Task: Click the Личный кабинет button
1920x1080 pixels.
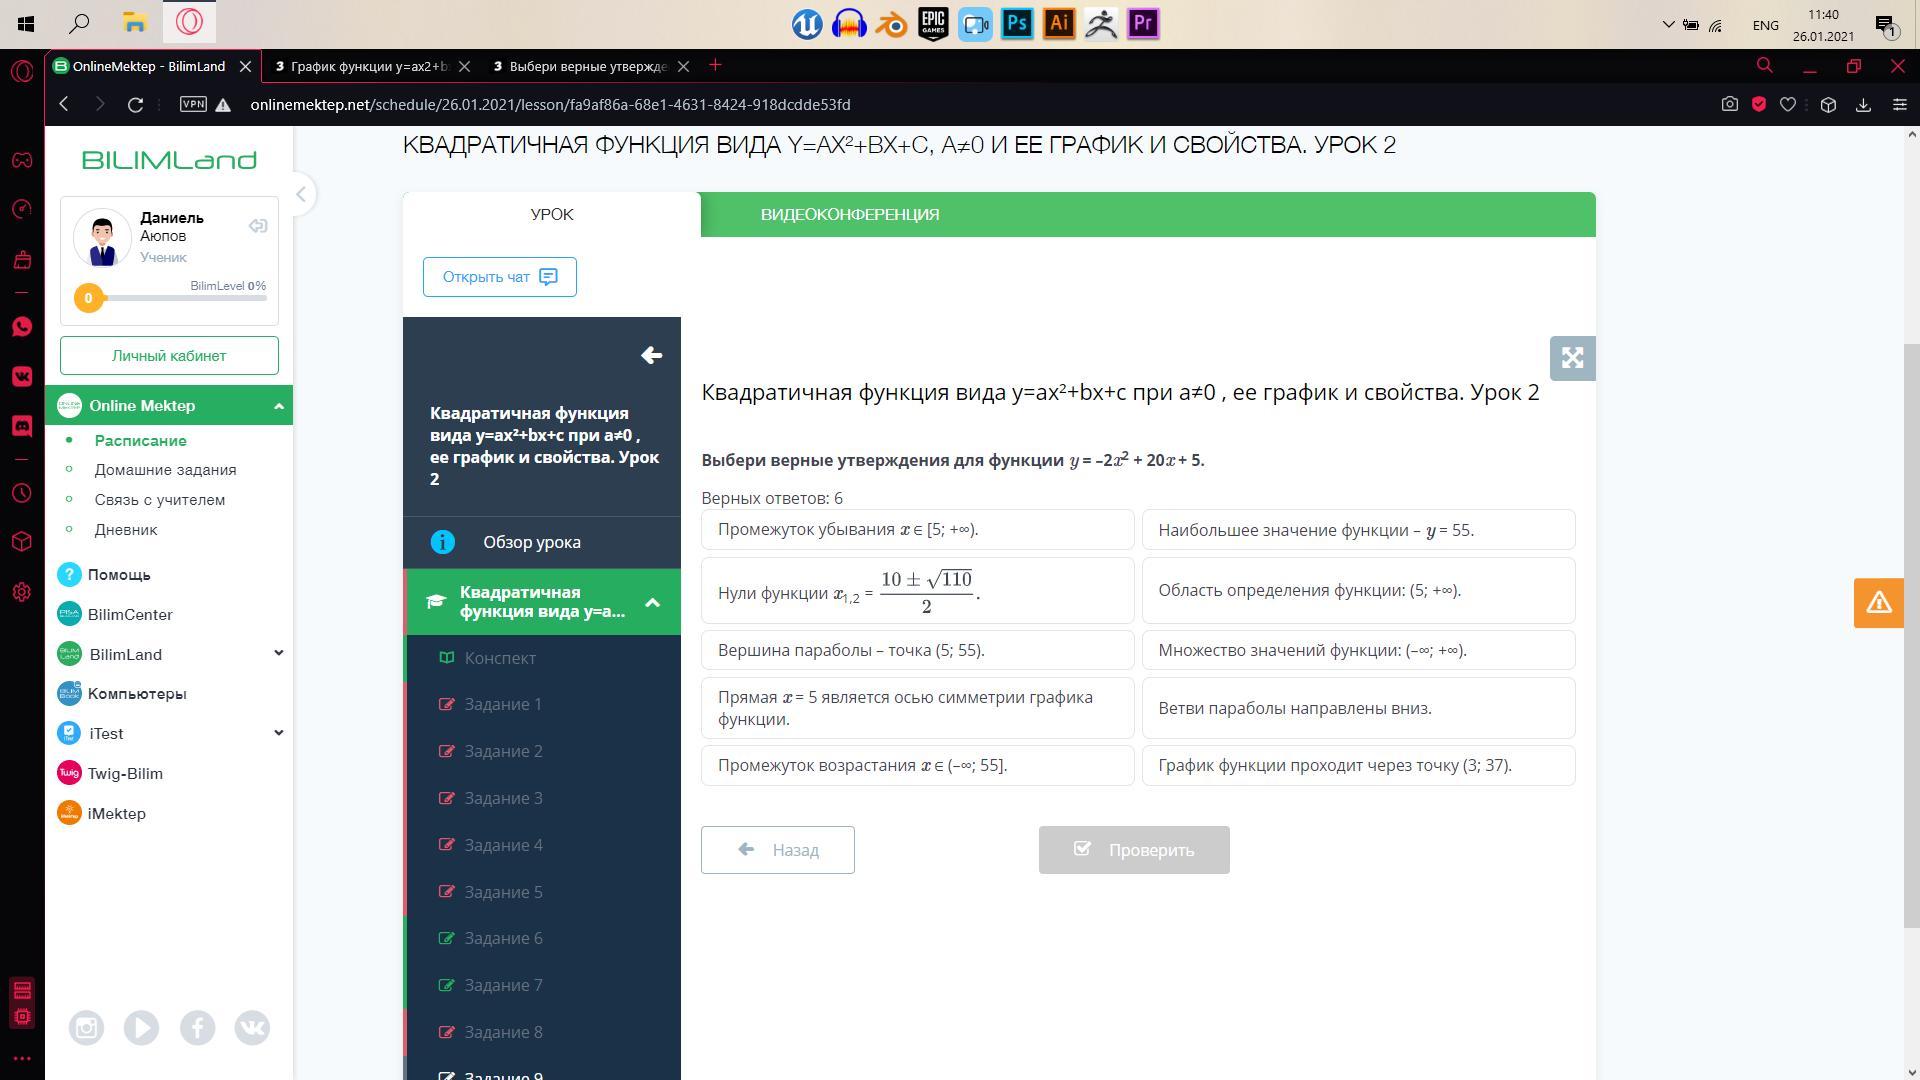Action: pyautogui.click(x=169, y=356)
